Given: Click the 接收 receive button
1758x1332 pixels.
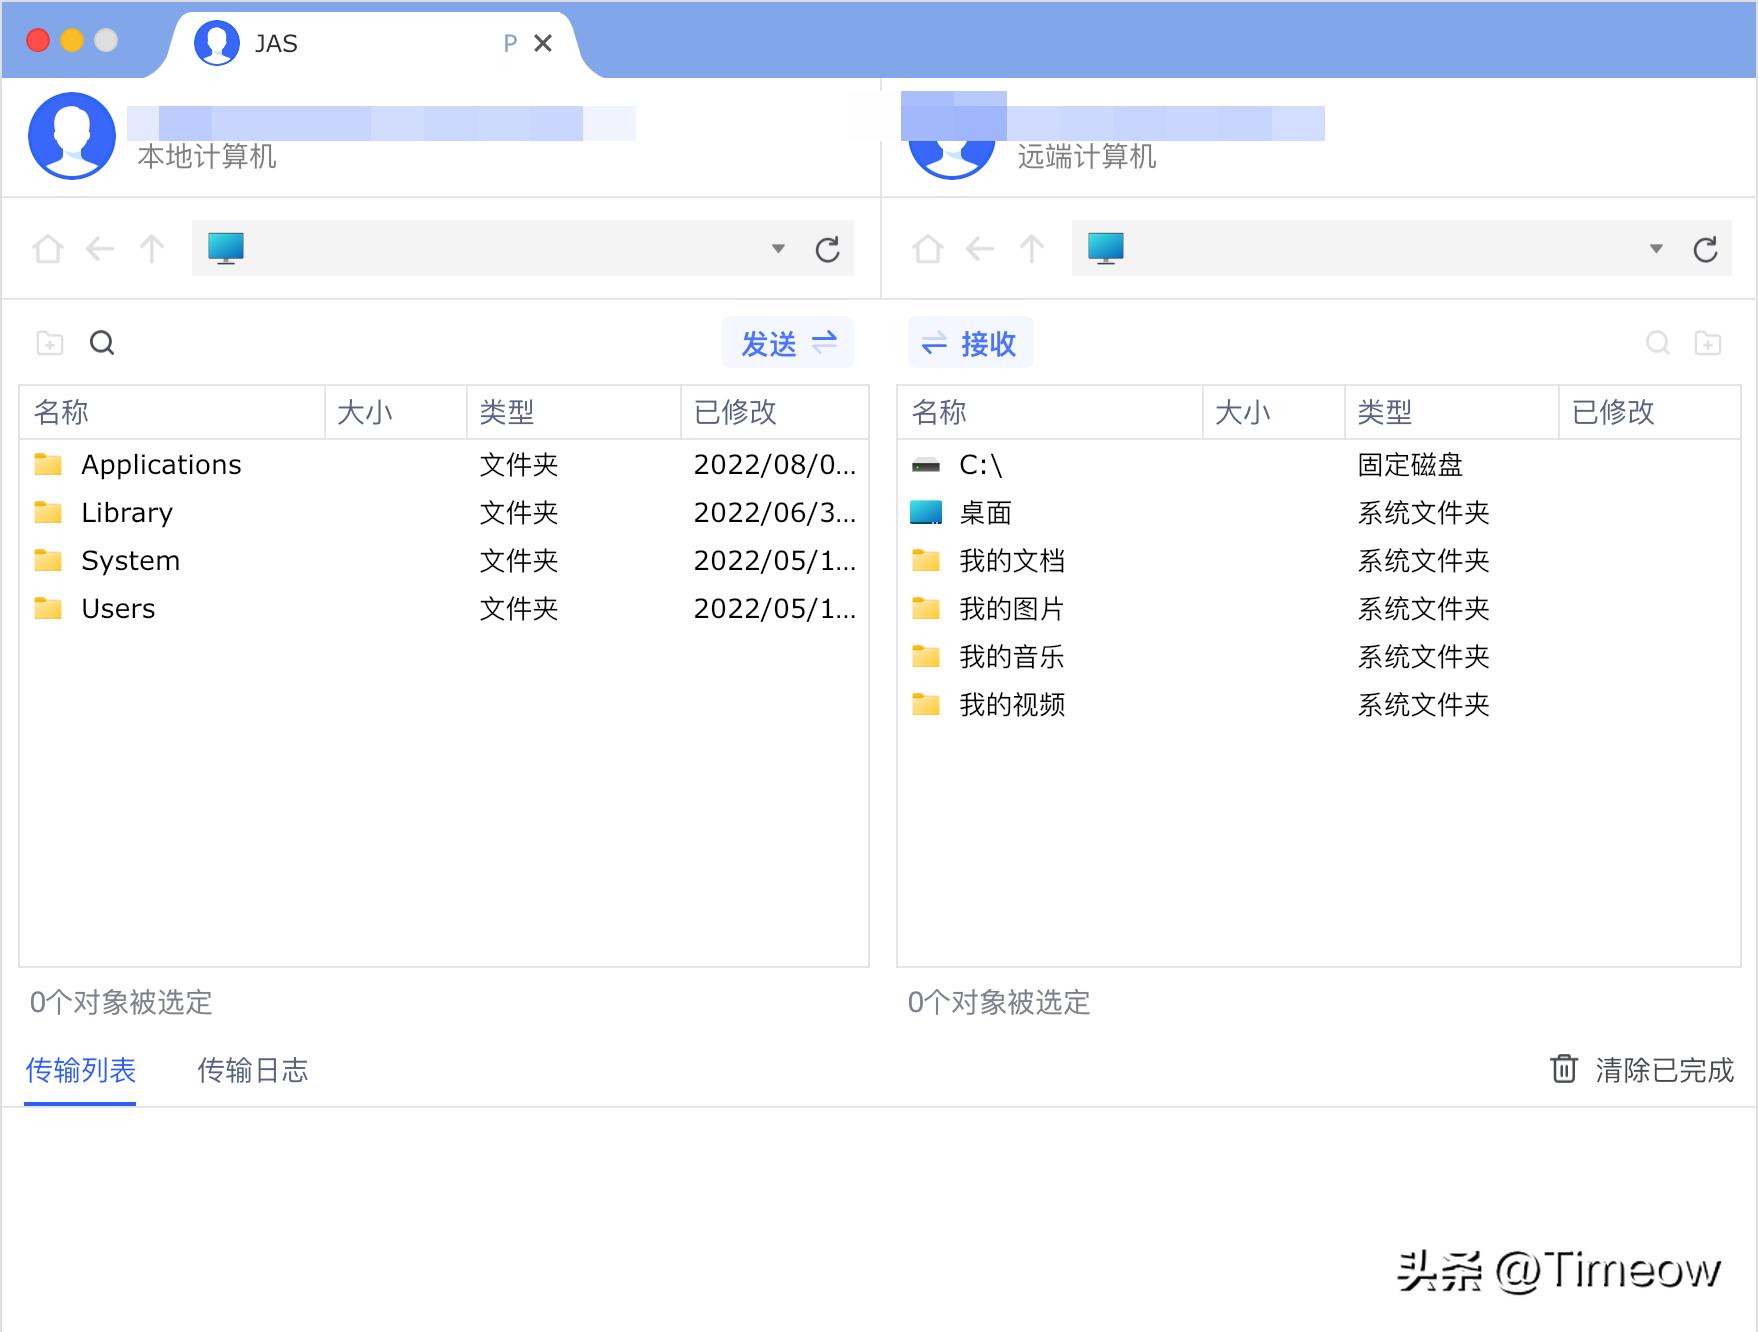Looking at the screenshot, I should [968, 341].
